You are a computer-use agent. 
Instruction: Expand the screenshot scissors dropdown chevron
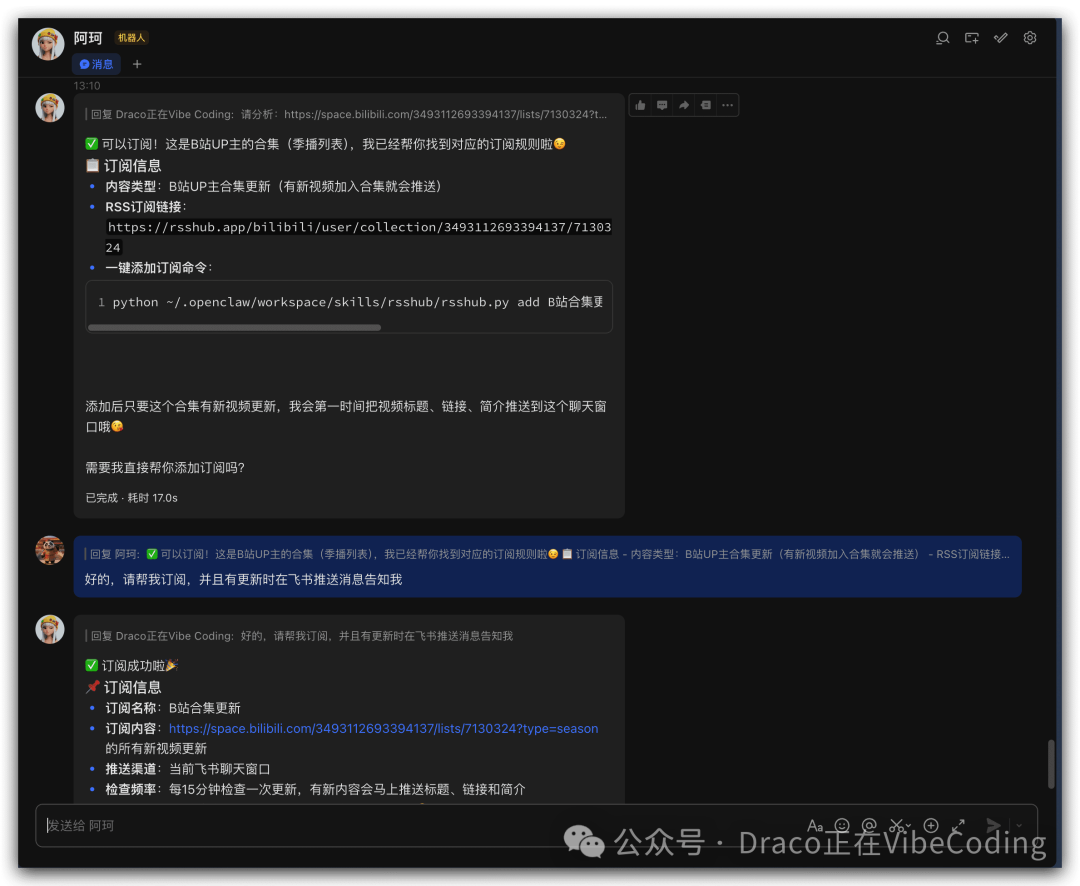tap(908, 827)
